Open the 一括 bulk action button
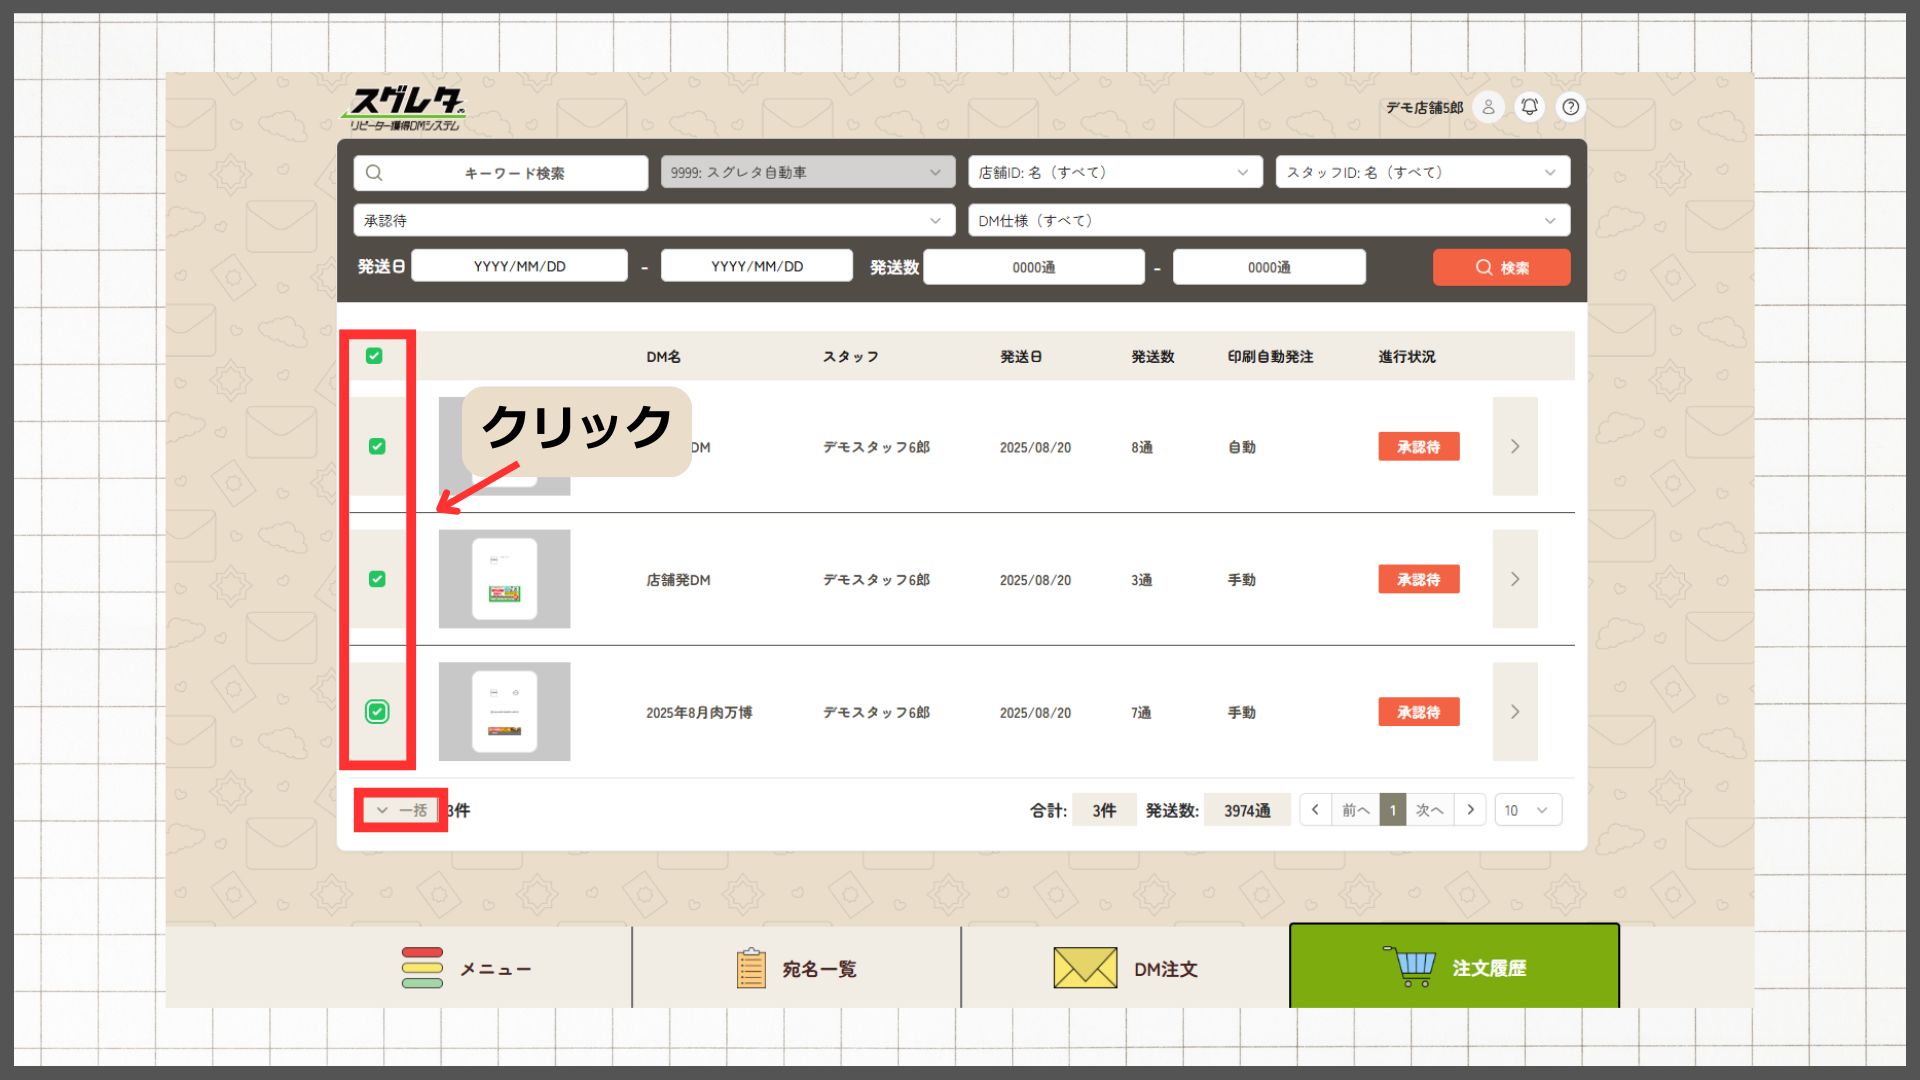 [x=401, y=810]
